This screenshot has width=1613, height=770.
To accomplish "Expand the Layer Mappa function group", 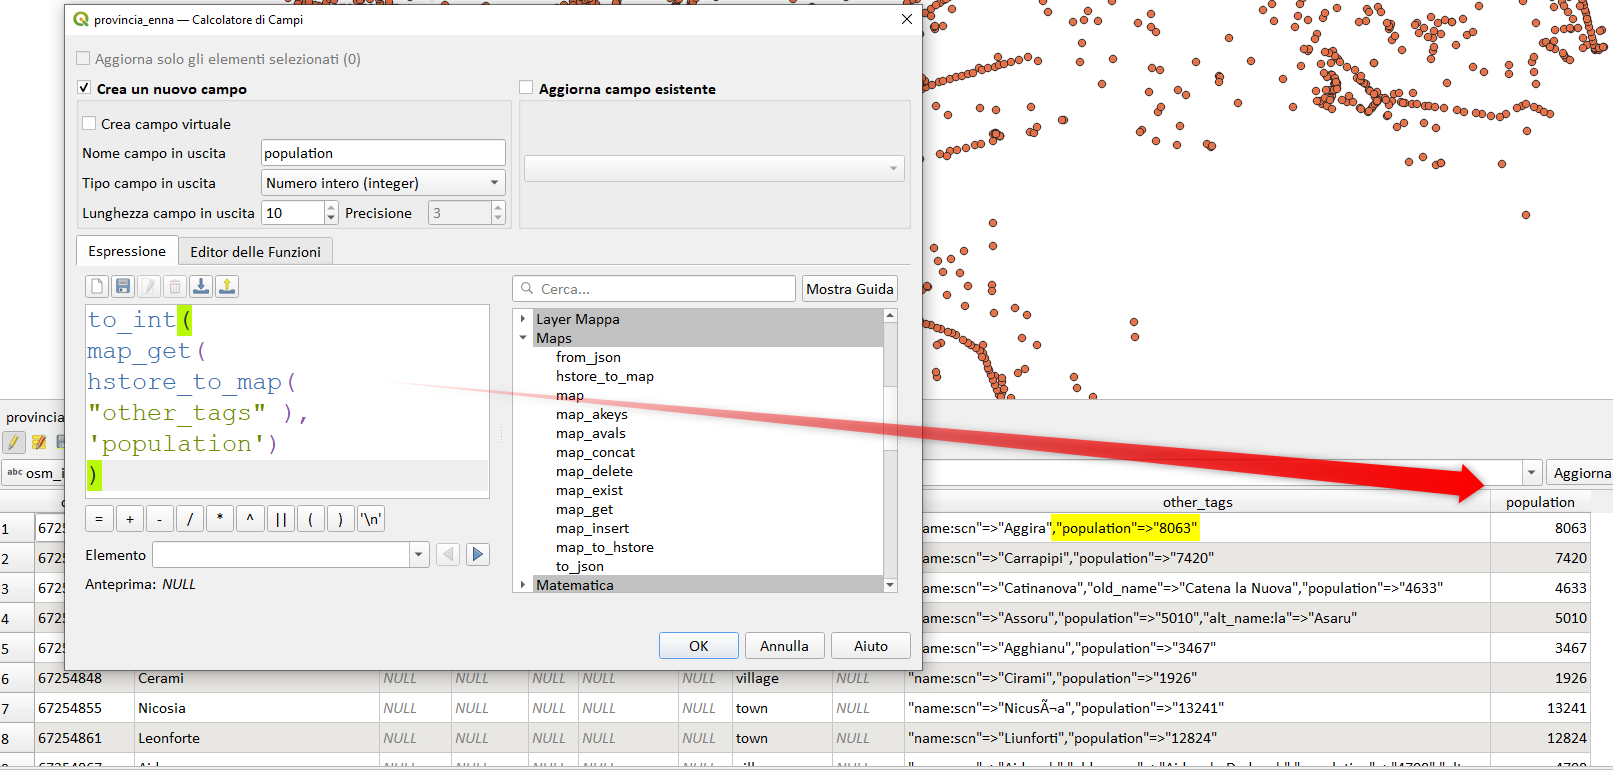I will 523,319.
